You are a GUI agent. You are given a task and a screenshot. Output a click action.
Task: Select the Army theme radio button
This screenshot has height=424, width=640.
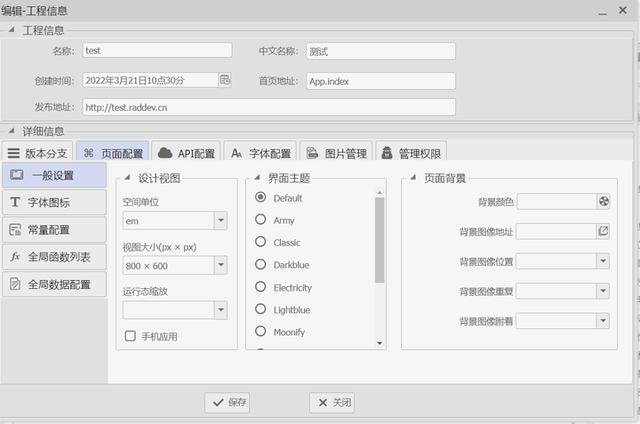pos(261,220)
